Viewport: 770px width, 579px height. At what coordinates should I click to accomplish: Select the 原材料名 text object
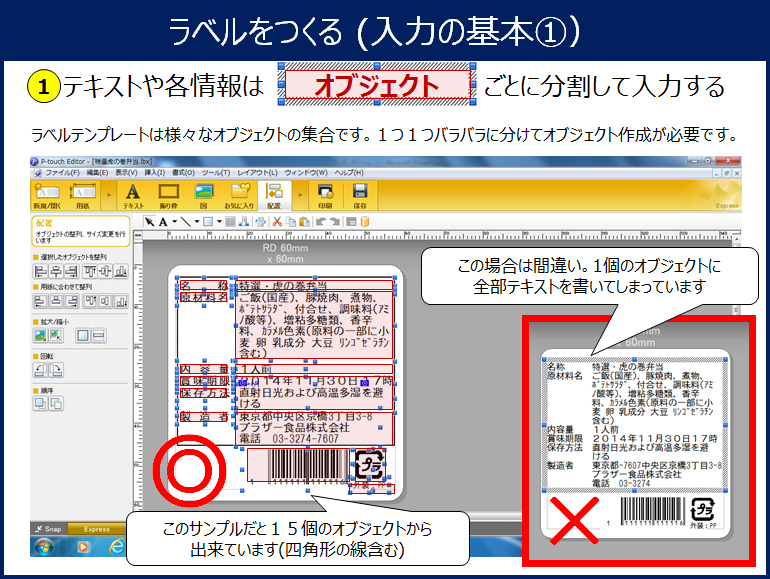(204, 297)
